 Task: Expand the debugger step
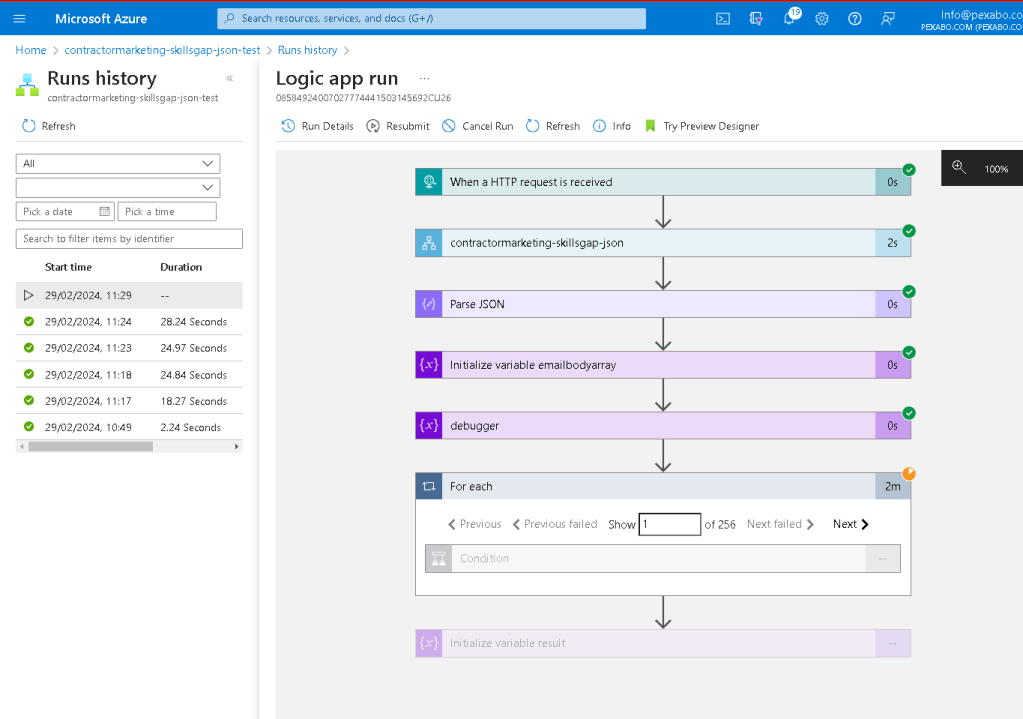click(663, 425)
